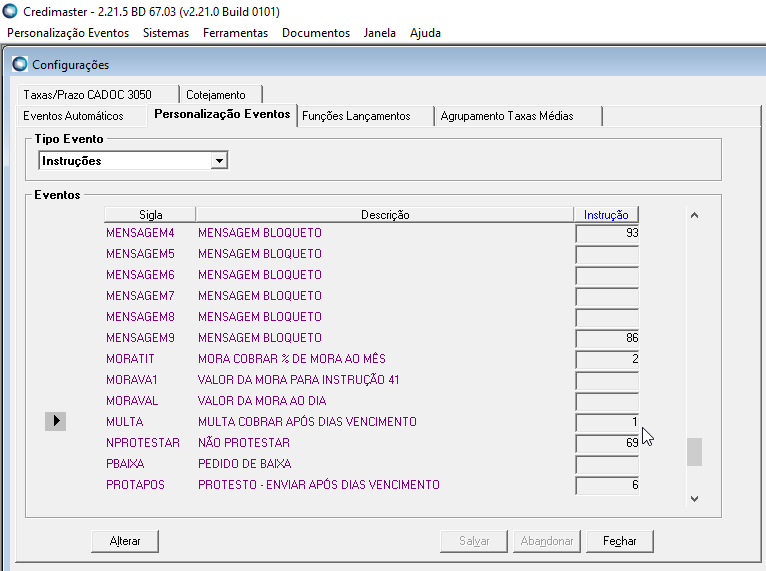Click the Sigla column header
The image size is (766, 571).
(150, 214)
